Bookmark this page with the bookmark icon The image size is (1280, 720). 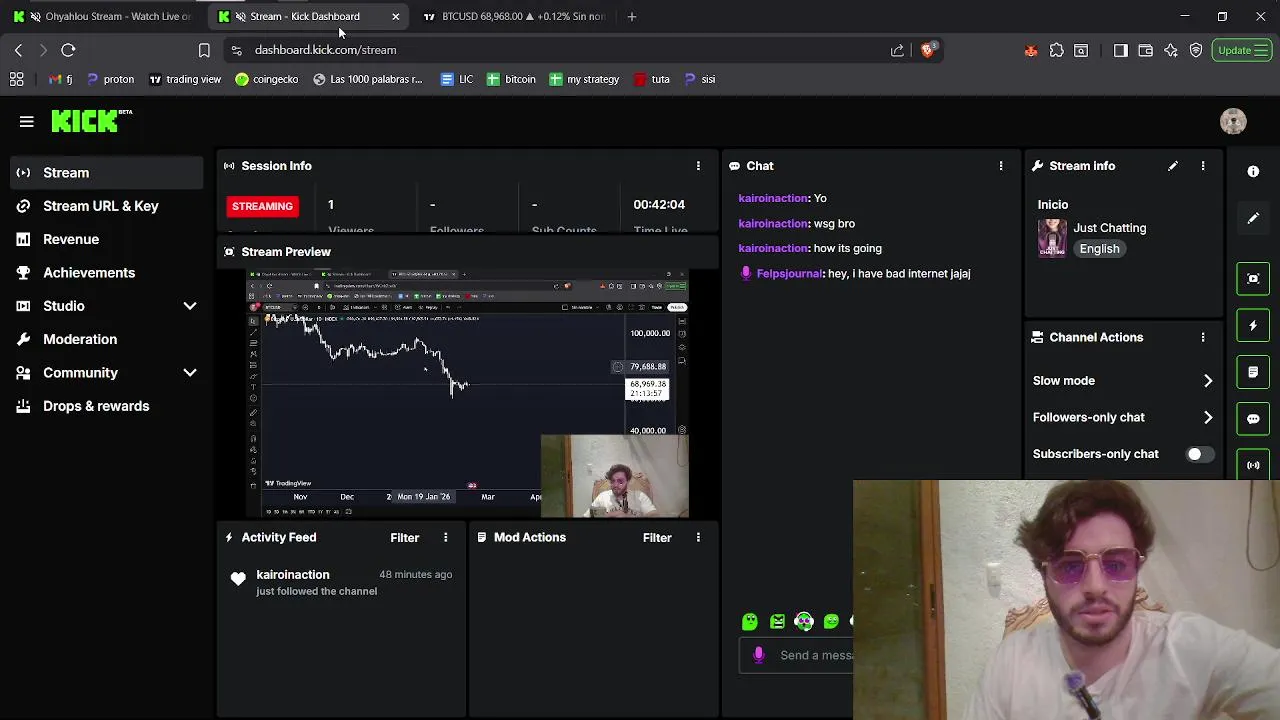204,50
